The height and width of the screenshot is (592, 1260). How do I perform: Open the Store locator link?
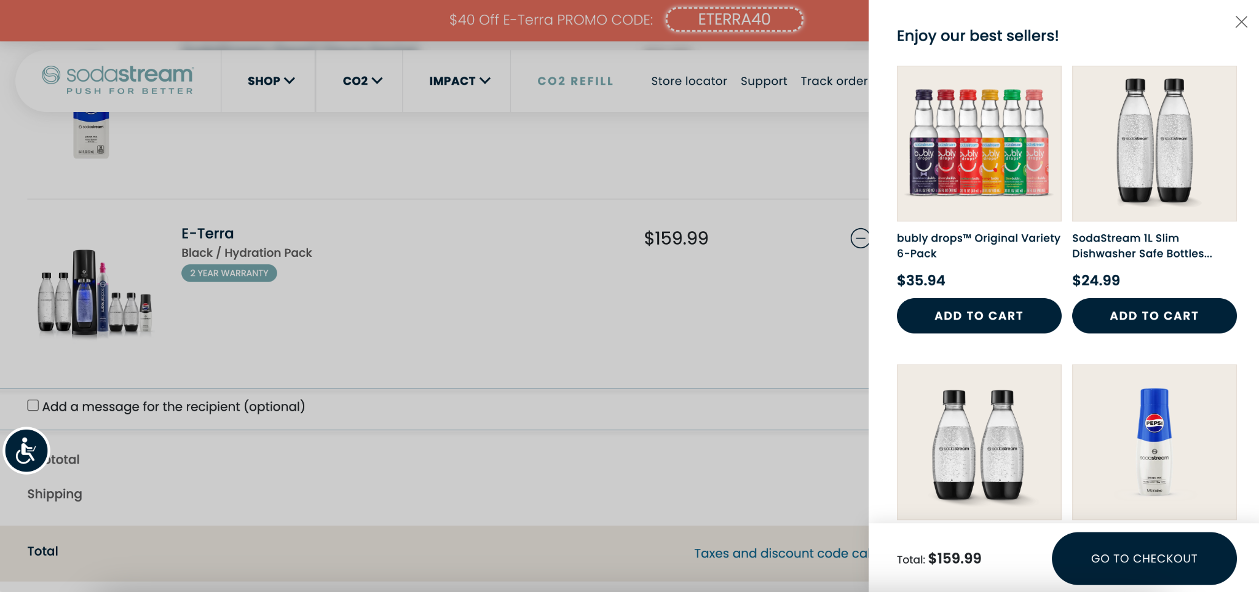click(689, 81)
